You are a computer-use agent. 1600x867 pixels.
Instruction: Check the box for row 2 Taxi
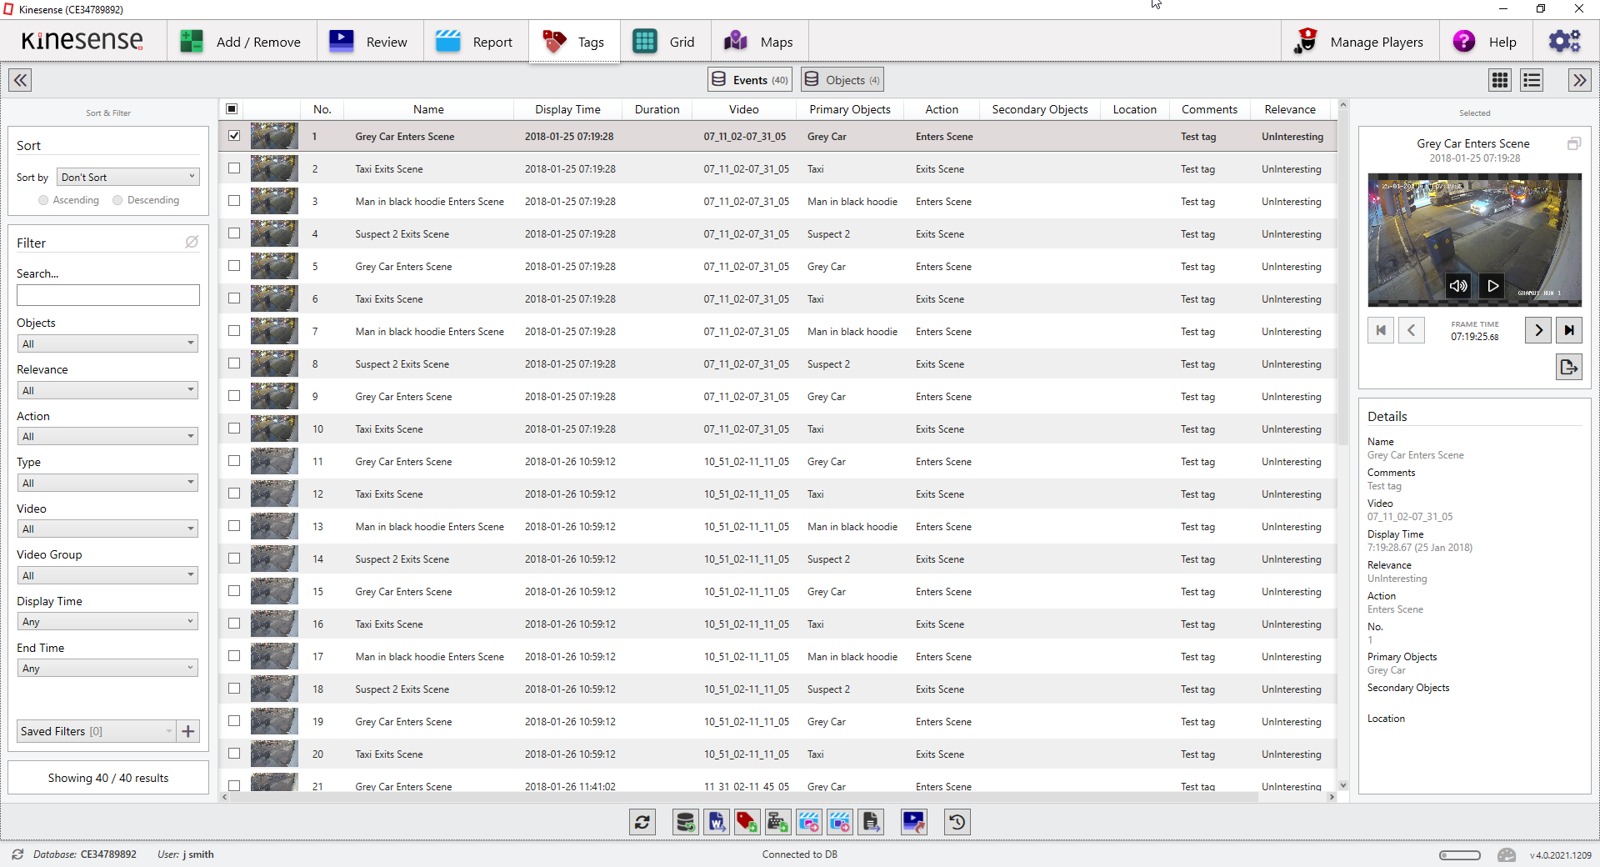(x=234, y=168)
